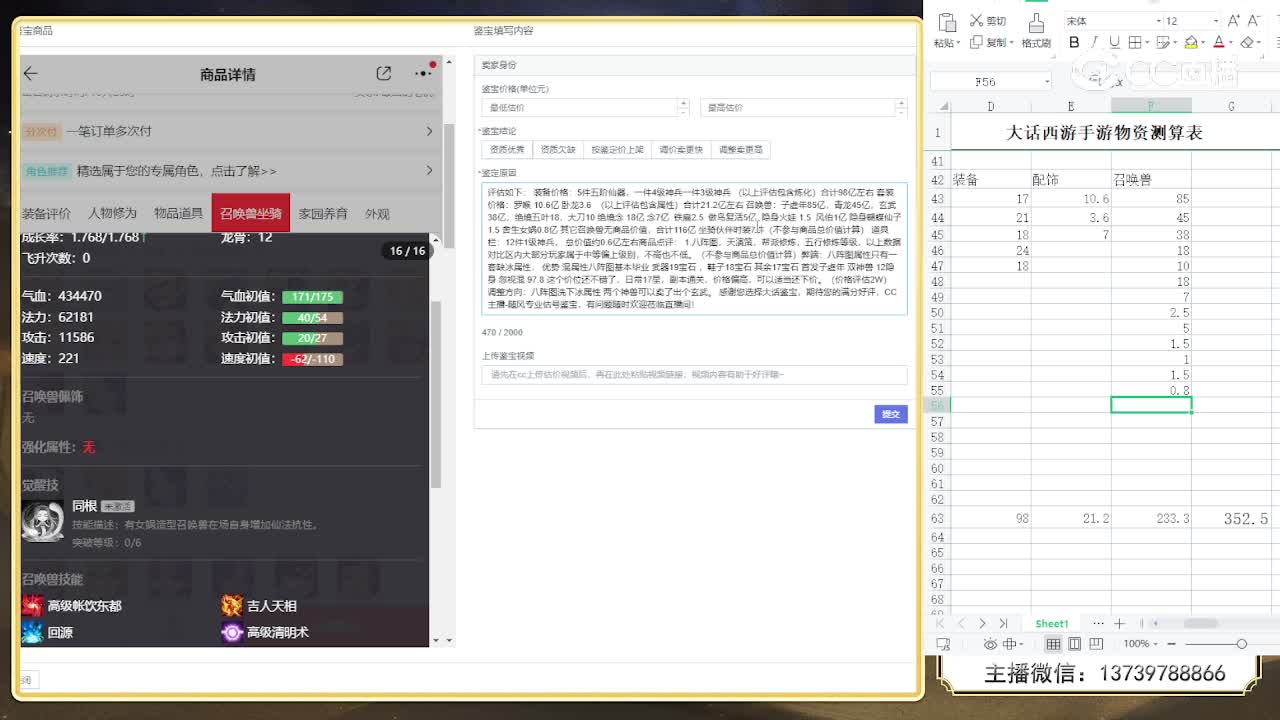Screen dimensions: 1280x720
Task: Open the 家园养育 tab
Action: pos(323,214)
